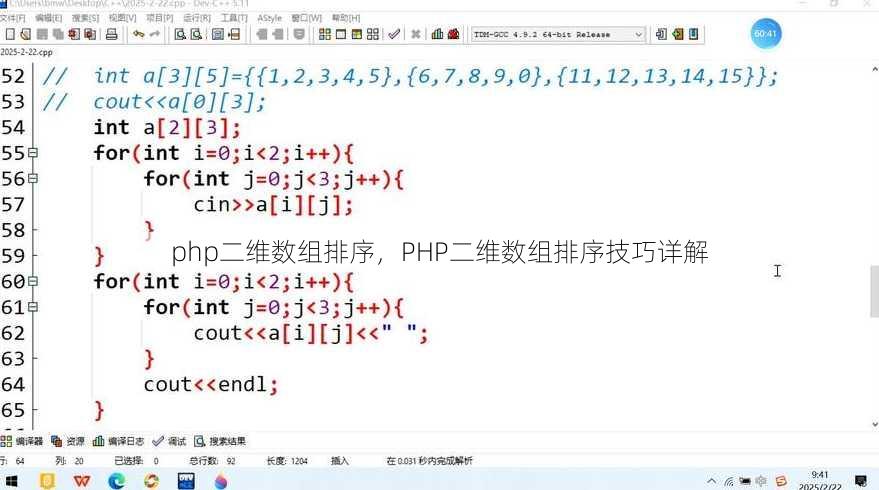Click the Toggle Bookmark icon with the green arrow
This screenshot has width=879, height=490.
click(677, 34)
